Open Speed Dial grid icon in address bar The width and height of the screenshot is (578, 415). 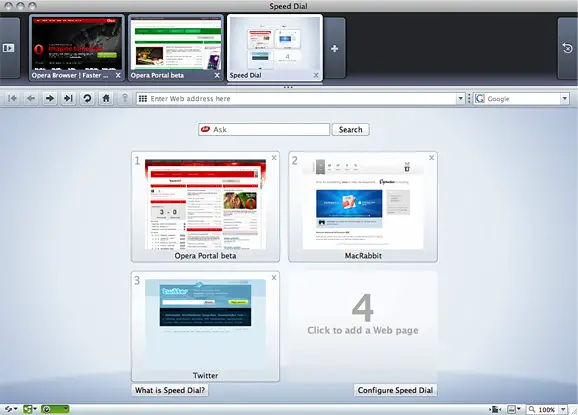click(x=143, y=98)
